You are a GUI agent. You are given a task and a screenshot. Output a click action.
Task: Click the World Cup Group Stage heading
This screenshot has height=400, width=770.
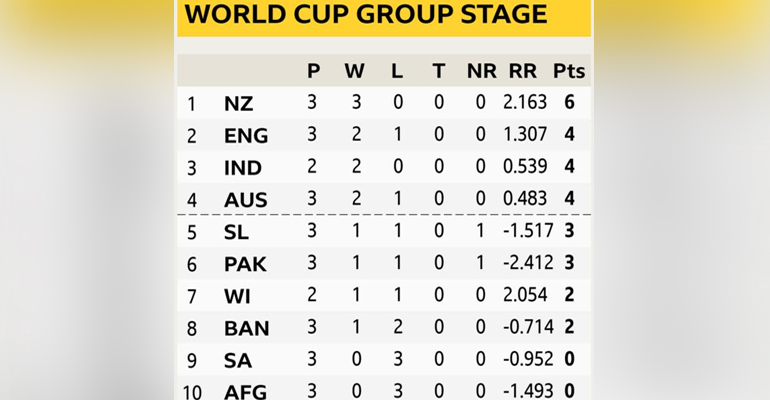pyautogui.click(x=366, y=13)
